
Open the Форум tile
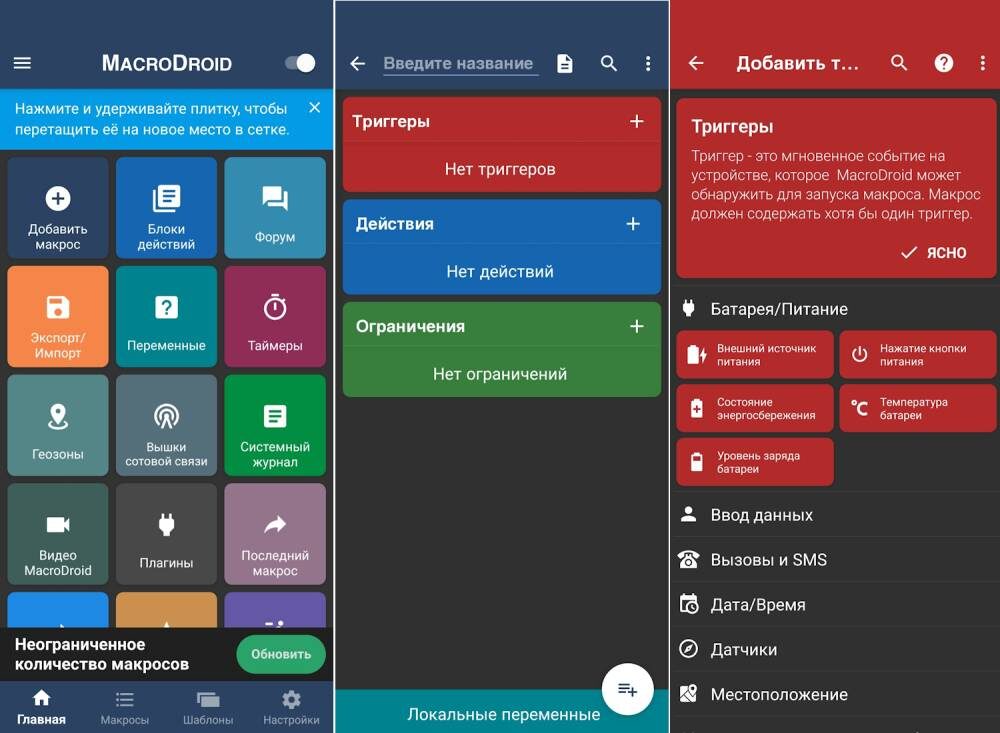(x=275, y=208)
